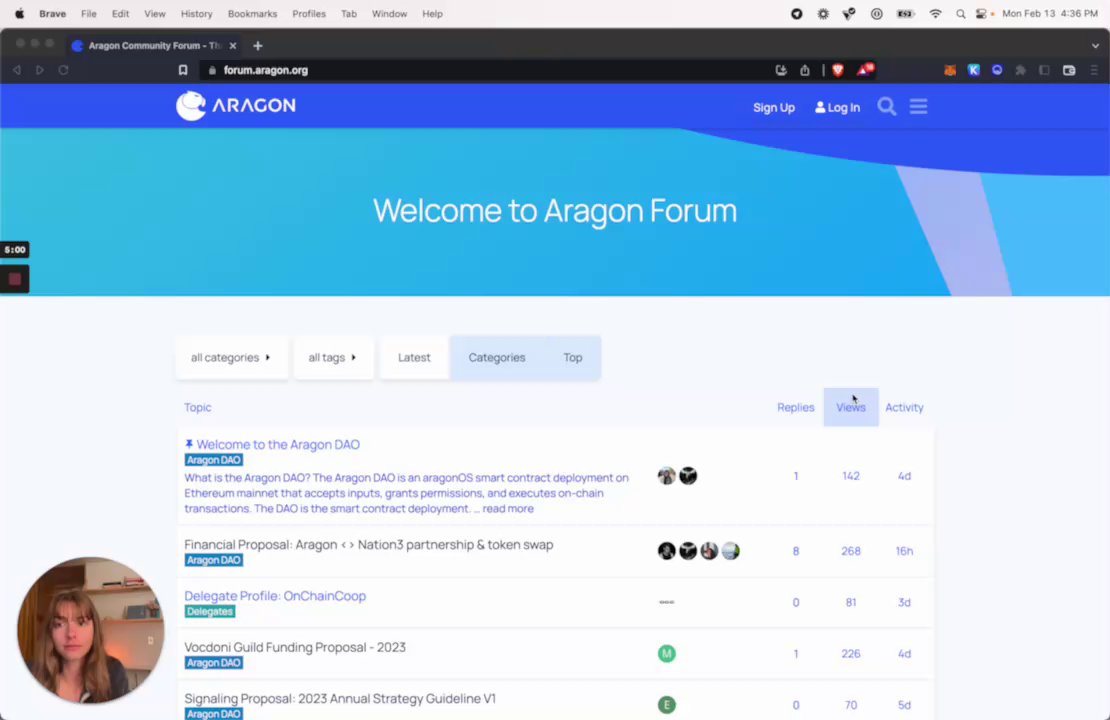Switch to the Top tab
1110x720 pixels.
573,358
